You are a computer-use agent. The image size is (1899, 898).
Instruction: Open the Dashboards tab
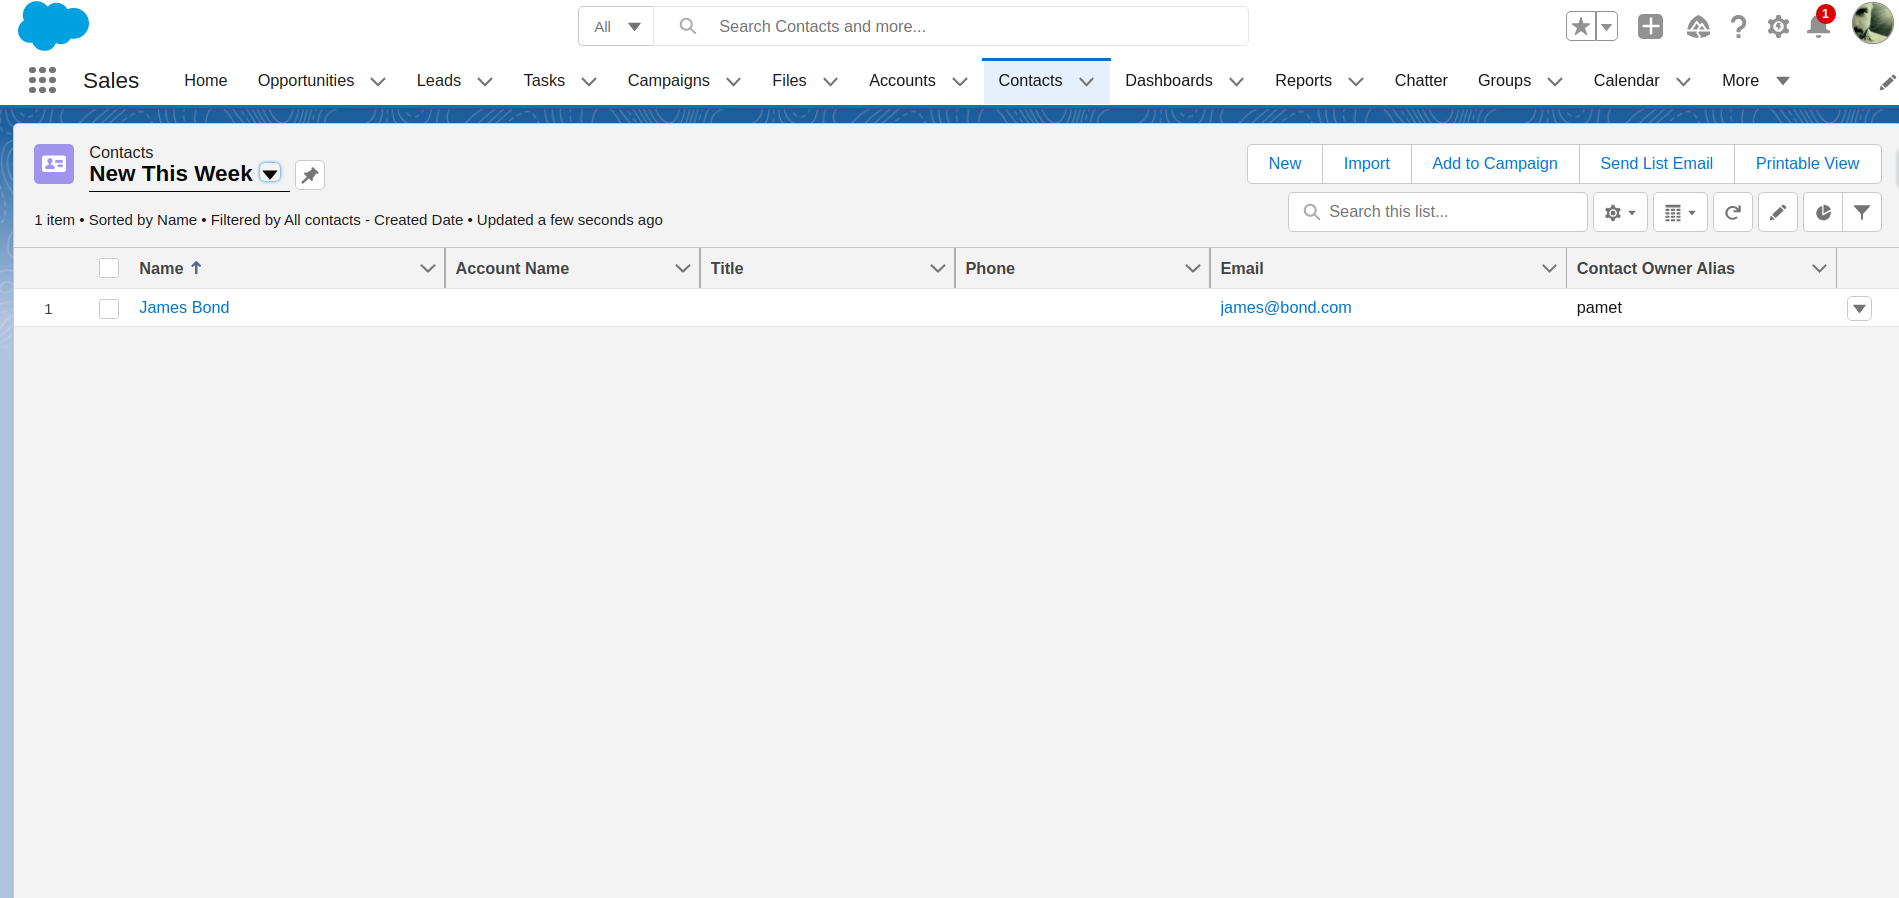coord(1168,80)
